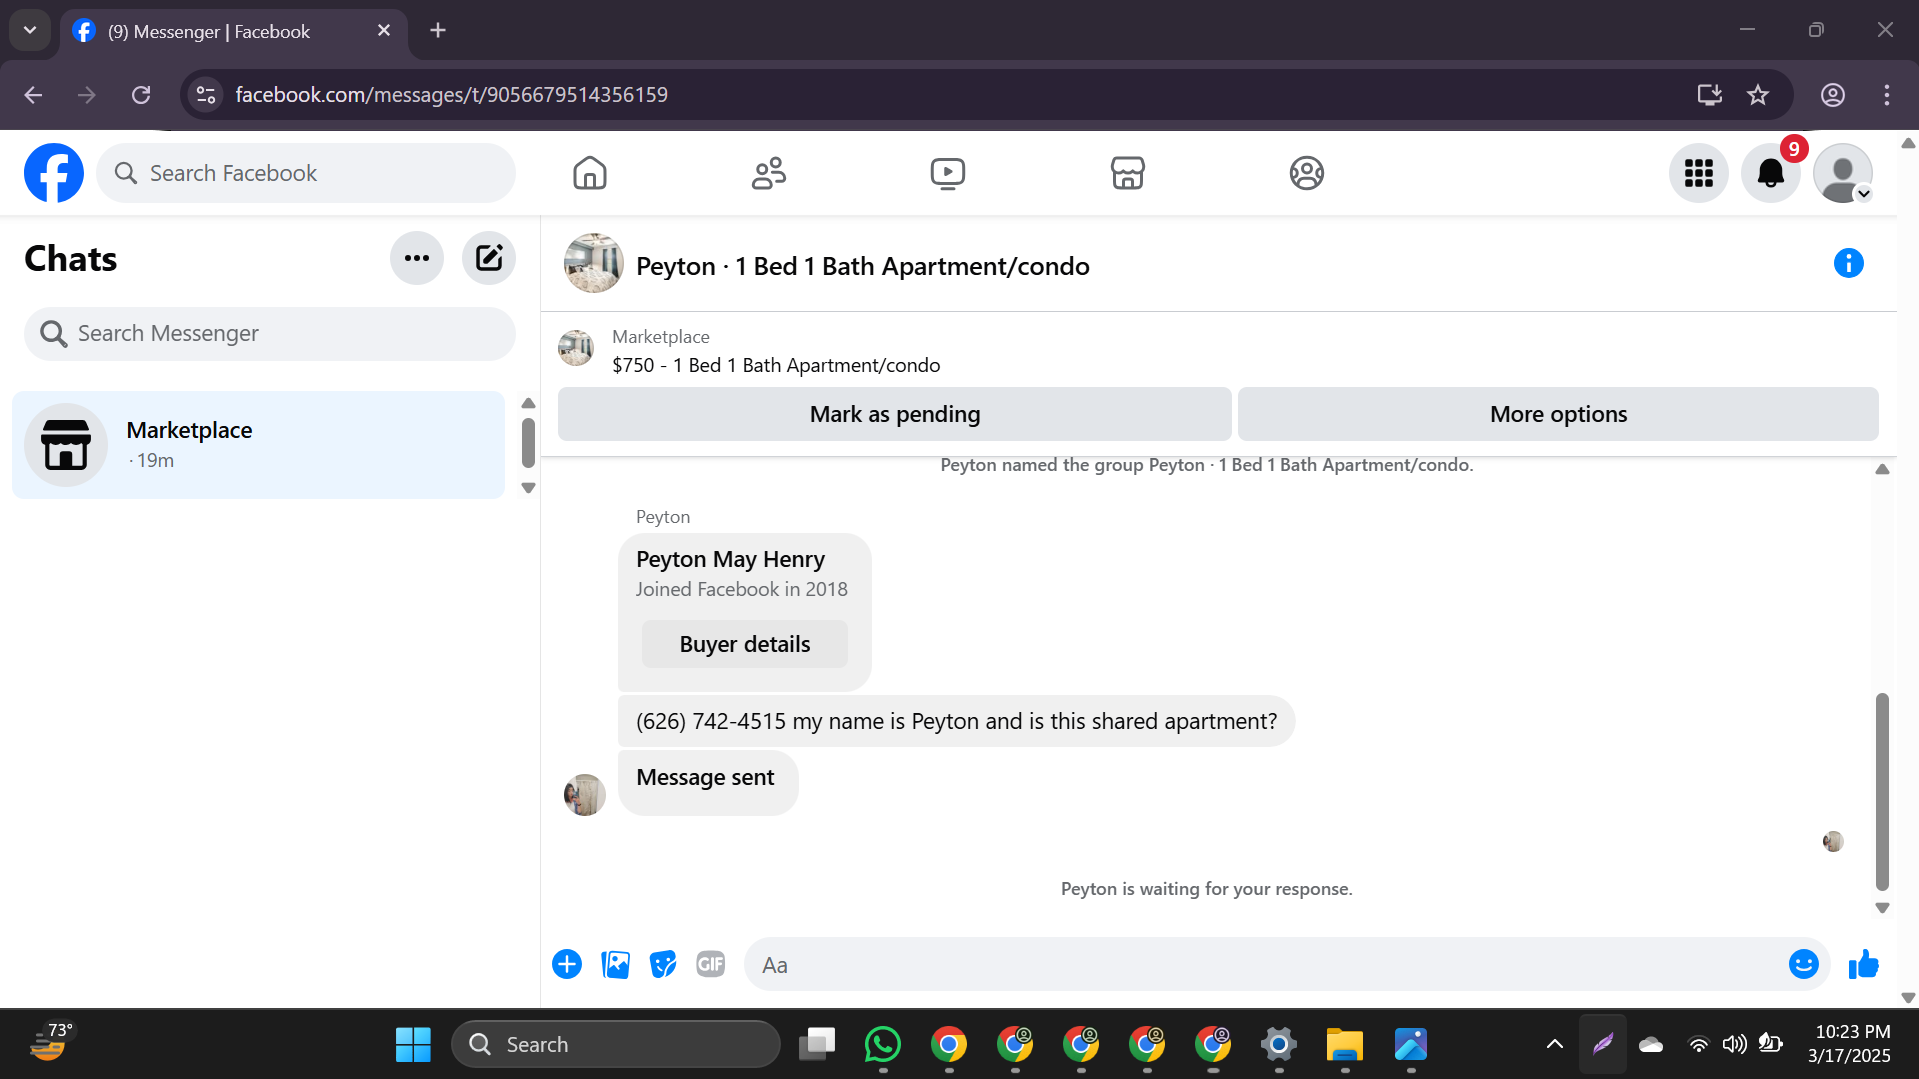Viewport: 1919px width, 1079px height.
Task: Open the notifications bell
Action: 1771,173
